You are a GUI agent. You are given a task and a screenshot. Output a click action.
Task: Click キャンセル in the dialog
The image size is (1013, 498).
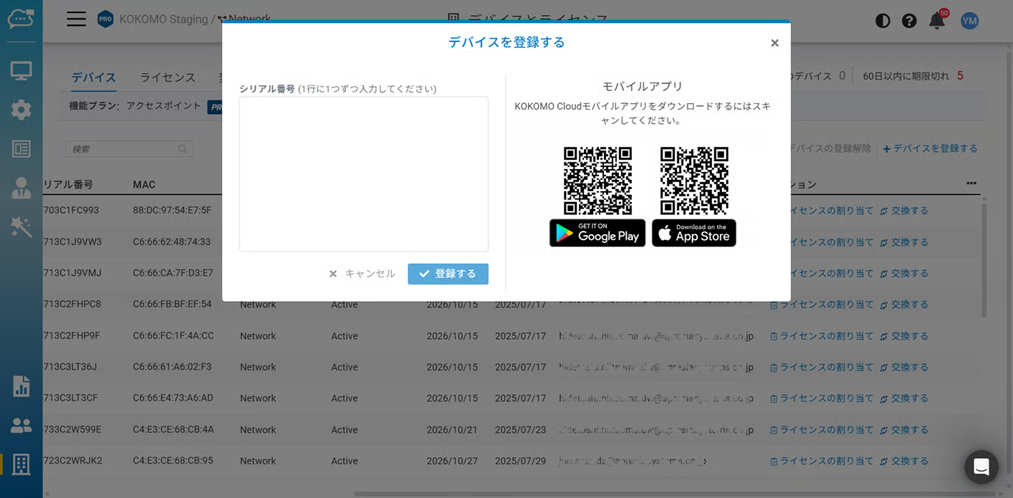(x=362, y=274)
